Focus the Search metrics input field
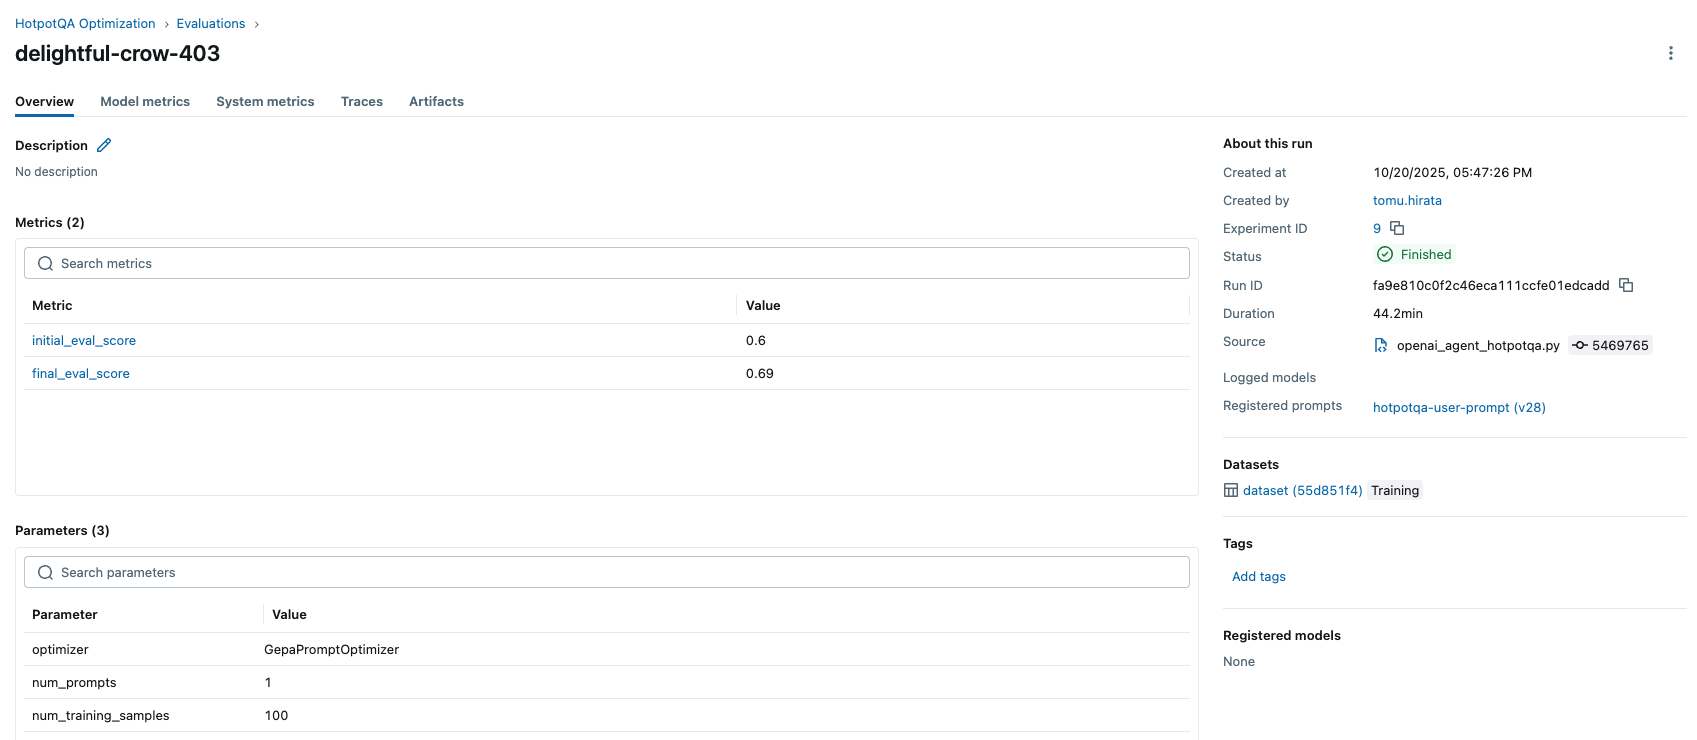Image resolution: width=1697 pixels, height=740 pixels. point(606,263)
